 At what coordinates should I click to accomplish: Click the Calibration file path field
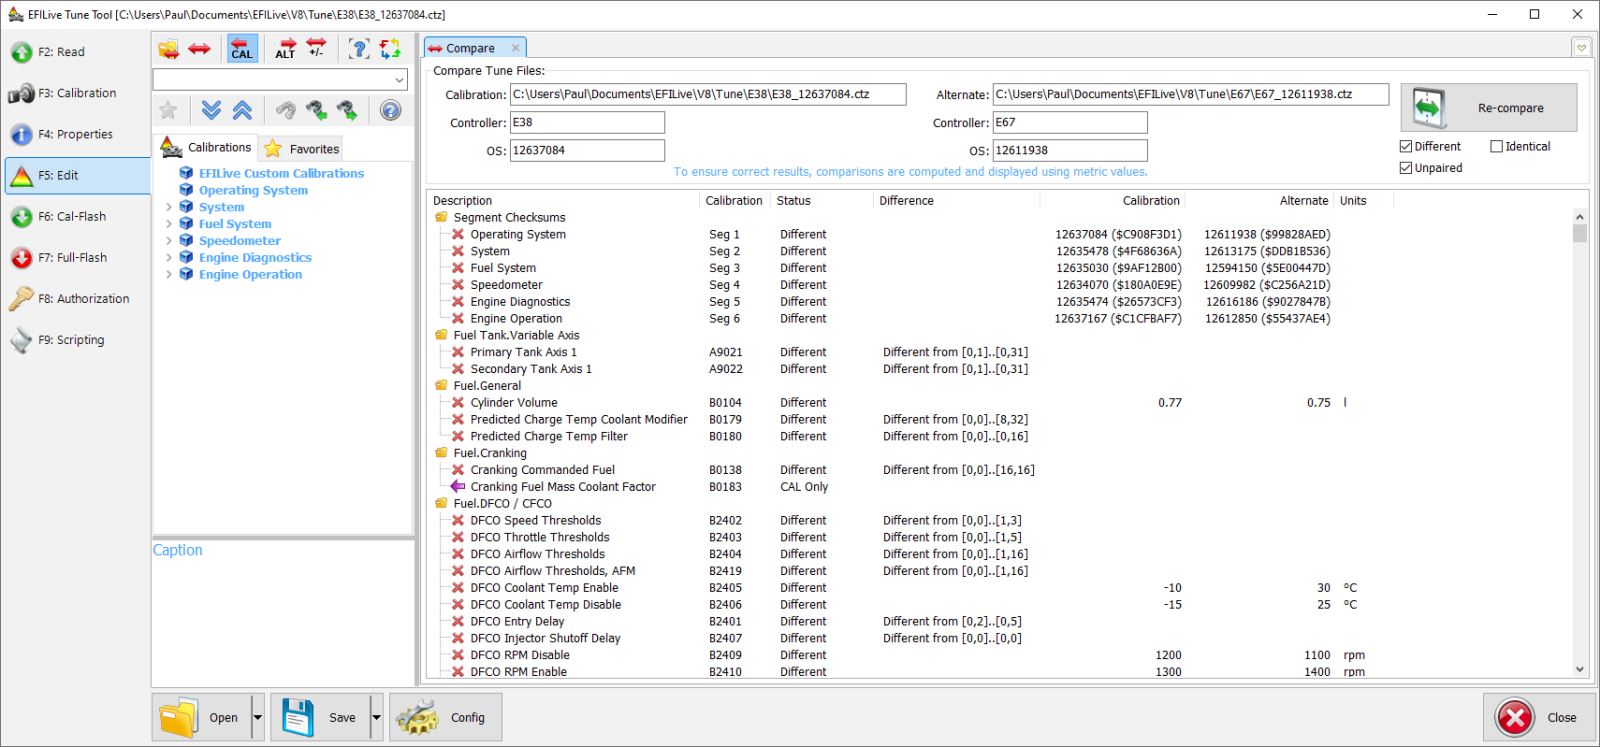(x=708, y=94)
